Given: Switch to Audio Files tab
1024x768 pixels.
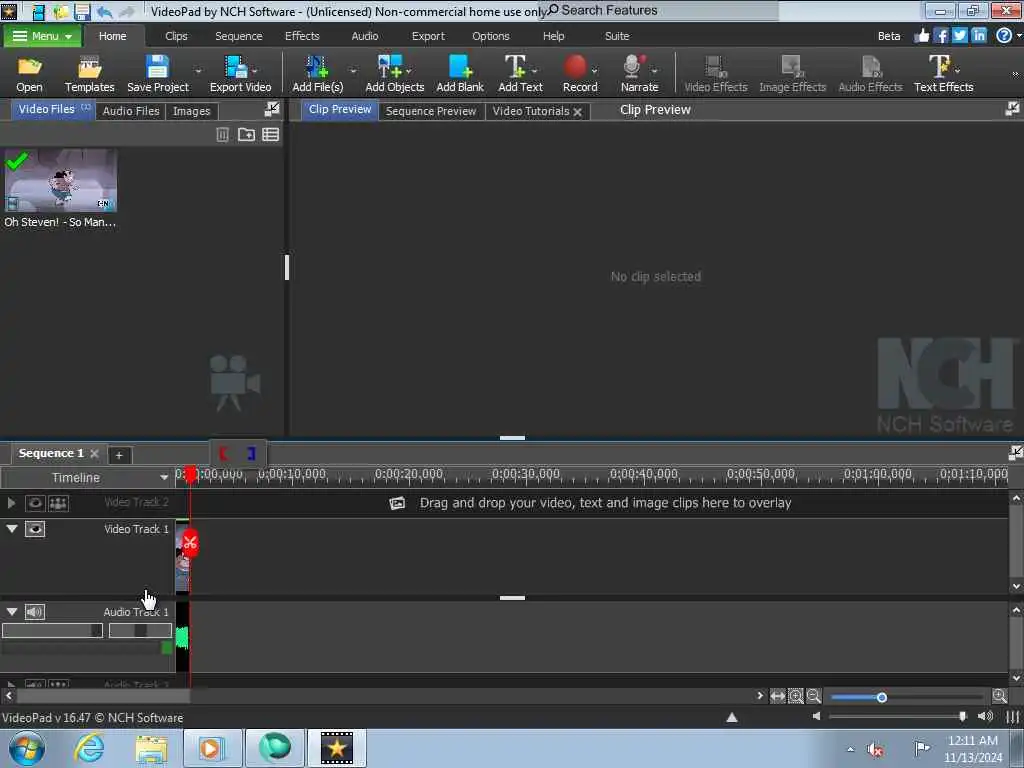Looking at the screenshot, I should pyautogui.click(x=131, y=111).
